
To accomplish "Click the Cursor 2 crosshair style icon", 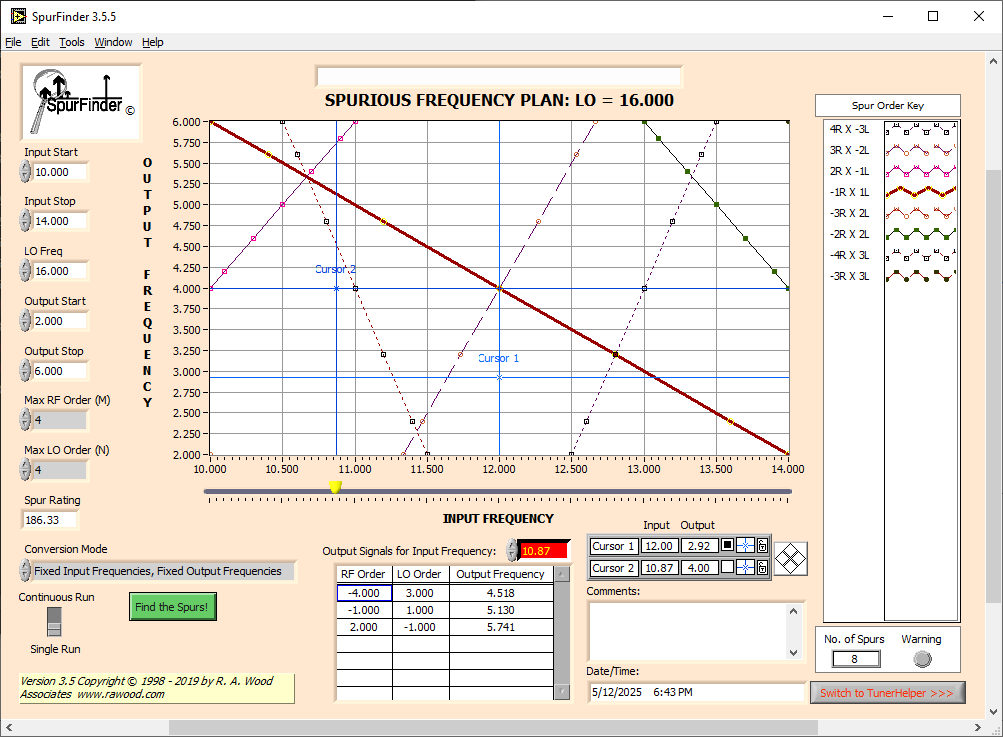I will 745,568.
